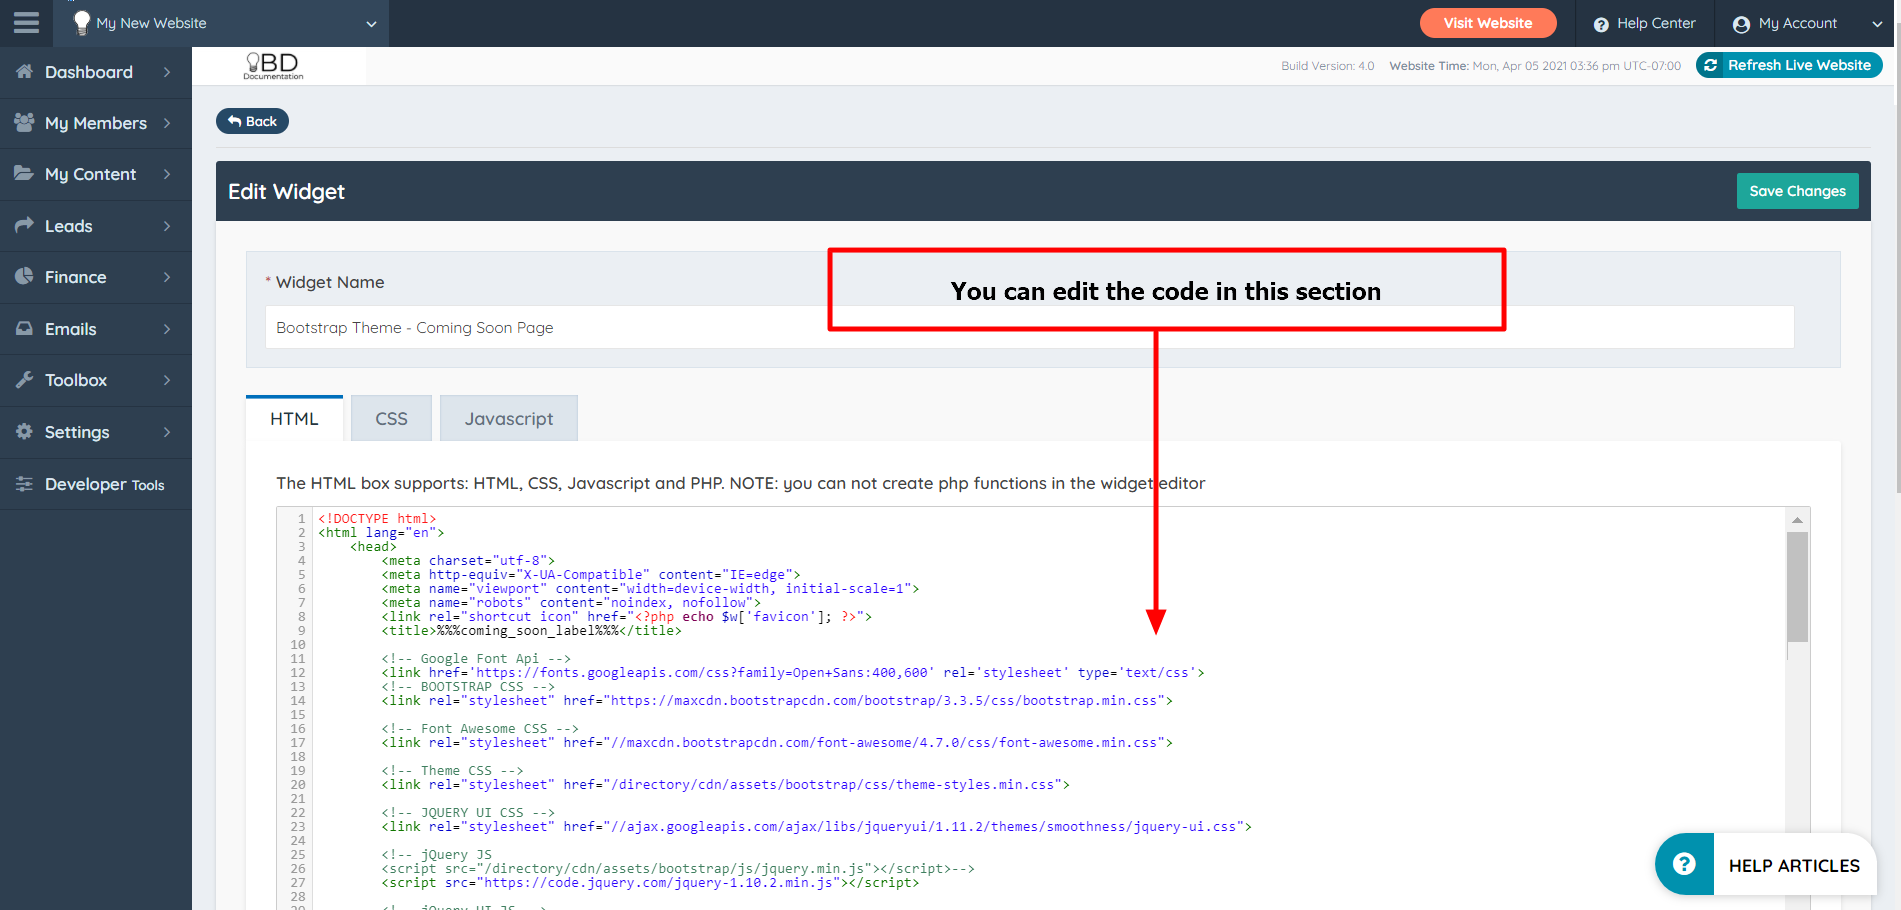Click the meta charset utf-8 line
This screenshot has width=1901, height=910.
[468, 561]
